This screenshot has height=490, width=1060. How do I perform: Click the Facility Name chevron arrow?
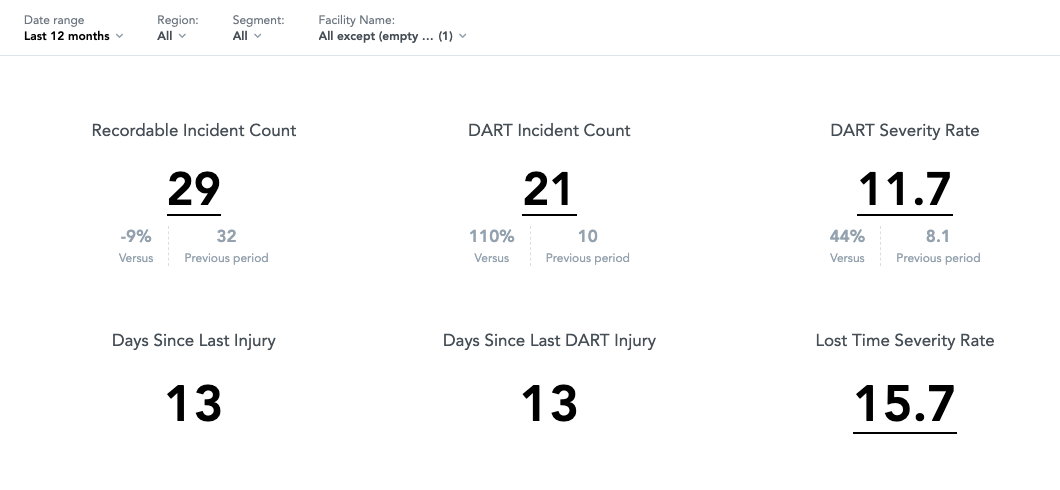coord(462,36)
